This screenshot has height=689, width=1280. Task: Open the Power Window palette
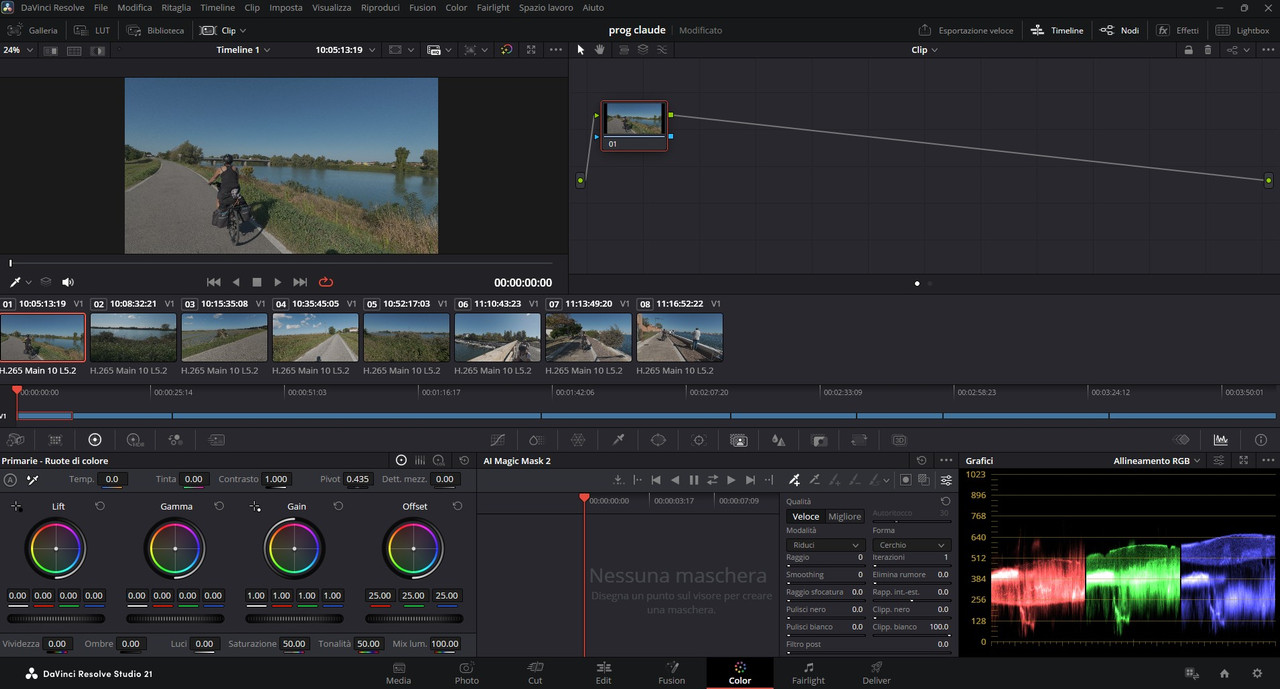(x=658, y=440)
